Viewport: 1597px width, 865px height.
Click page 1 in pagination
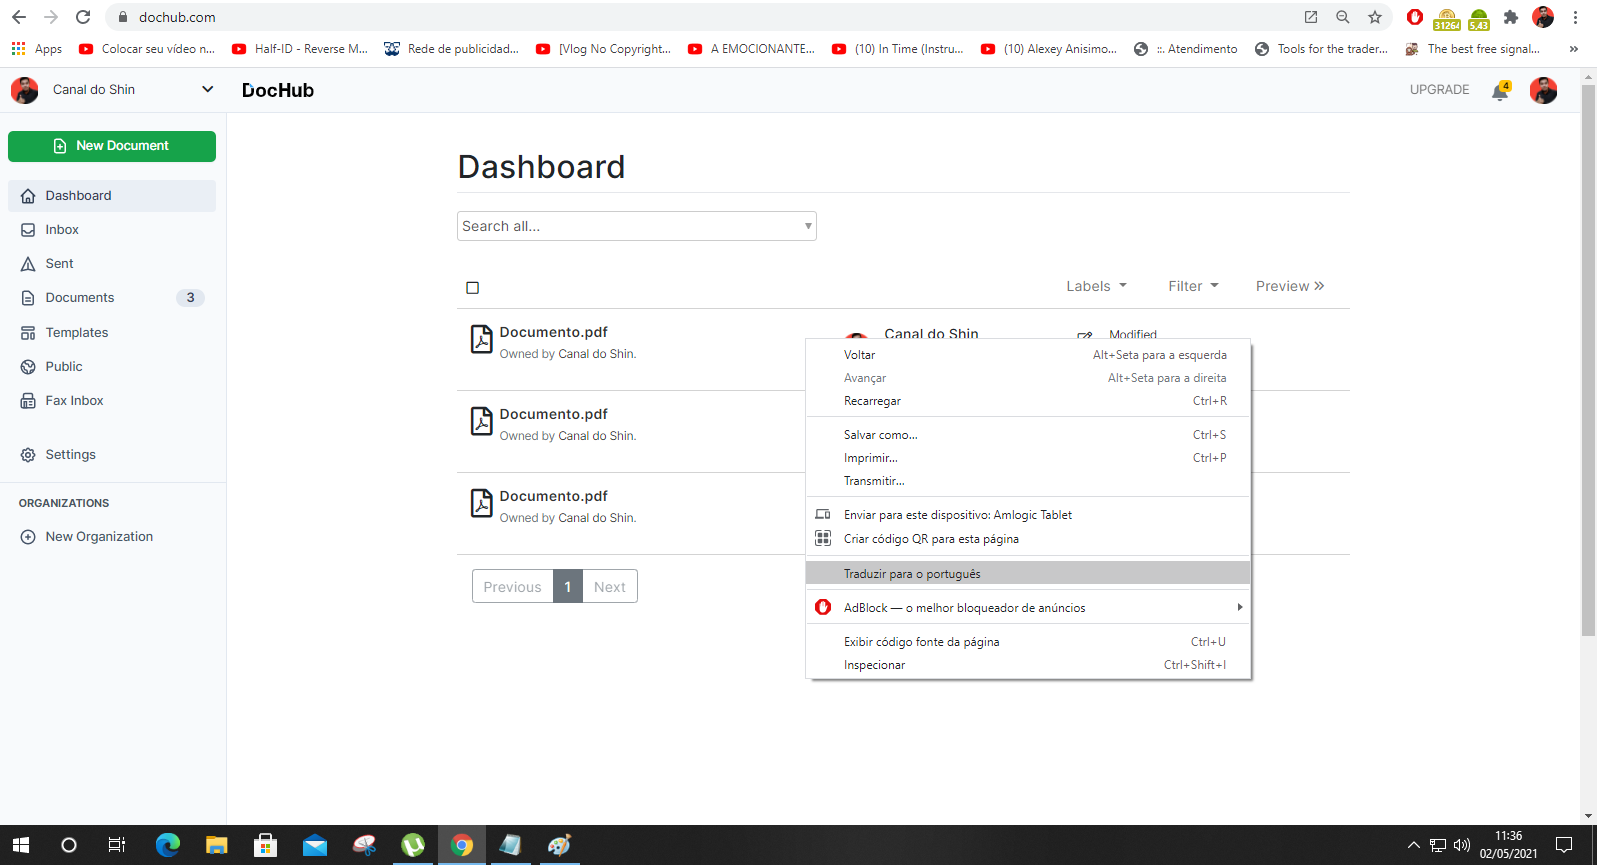(x=568, y=587)
